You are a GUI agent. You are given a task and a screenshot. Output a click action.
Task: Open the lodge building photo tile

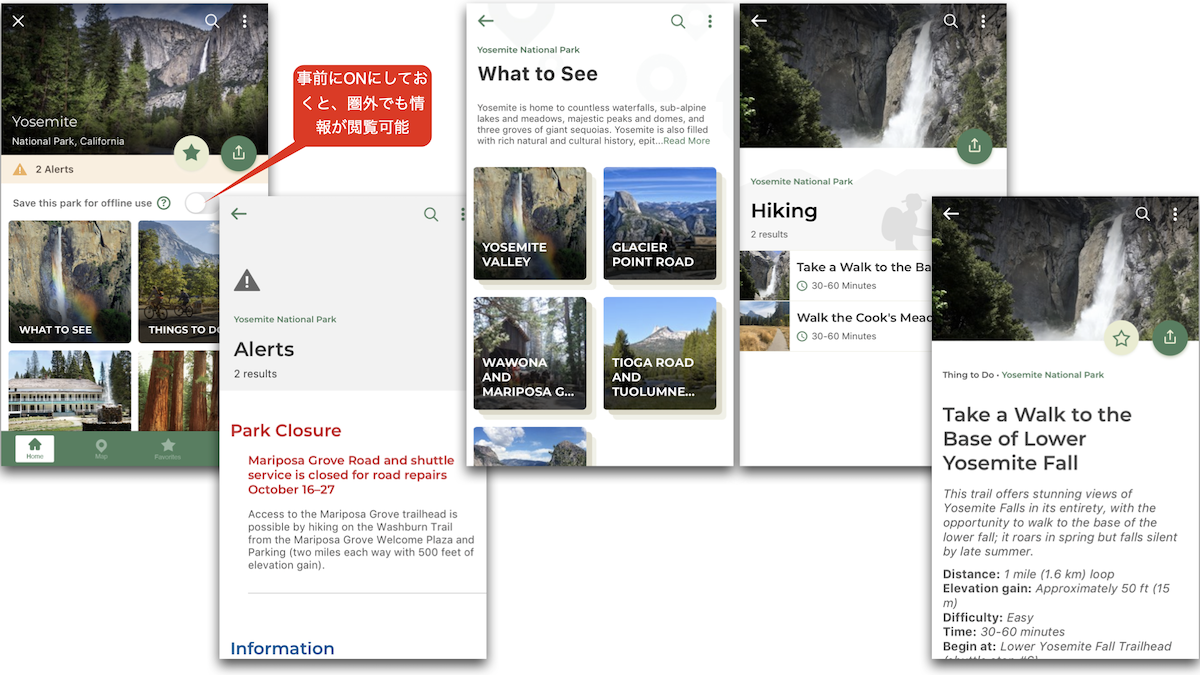click(x=70, y=390)
